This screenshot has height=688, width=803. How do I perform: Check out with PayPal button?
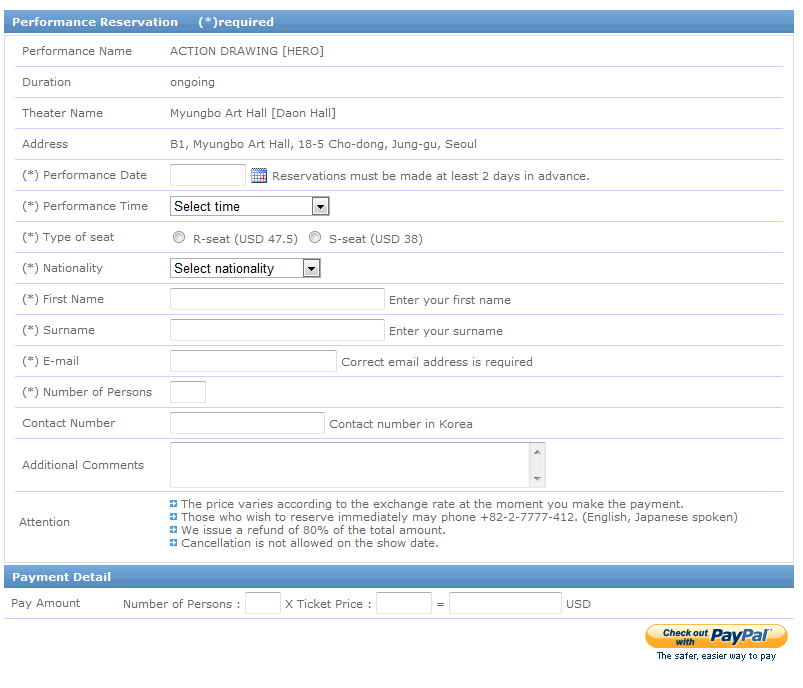pos(716,637)
